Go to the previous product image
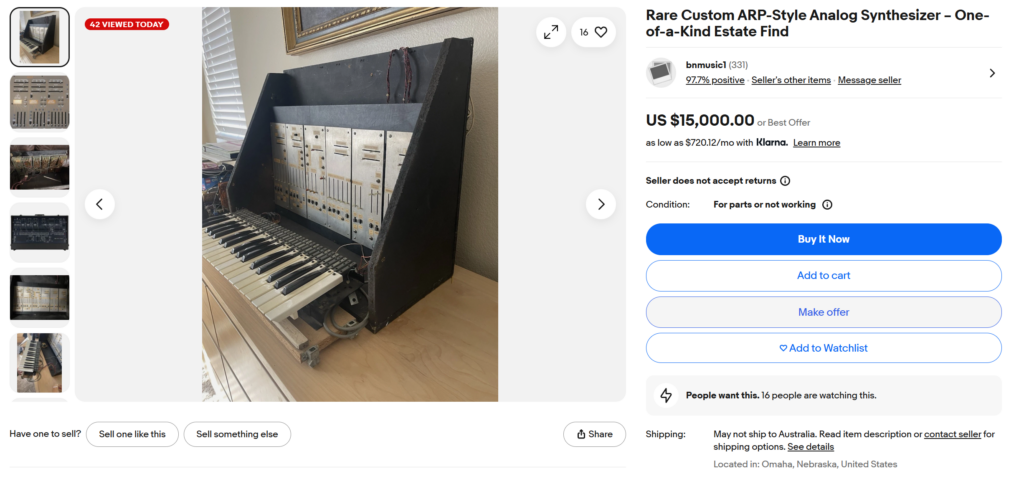The image size is (1024, 479). [x=99, y=204]
